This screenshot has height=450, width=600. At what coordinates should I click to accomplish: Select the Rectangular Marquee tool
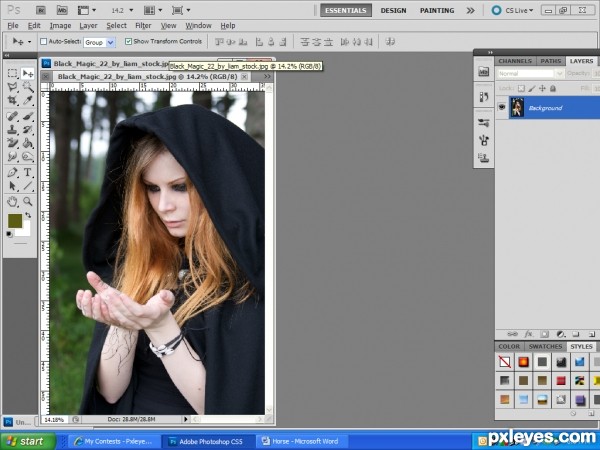click(13, 73)
